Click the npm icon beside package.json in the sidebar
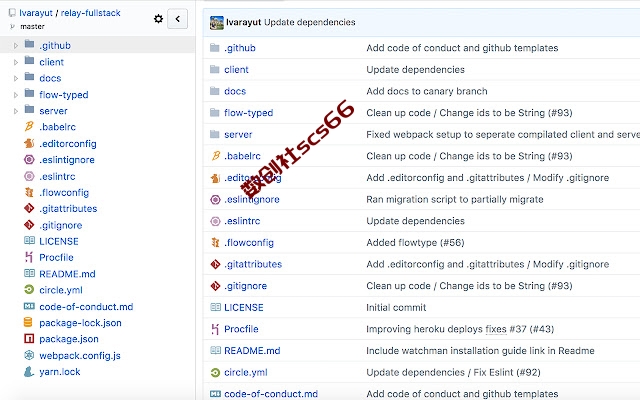Viewport: 640px width, 400px height. pos(29,339)
